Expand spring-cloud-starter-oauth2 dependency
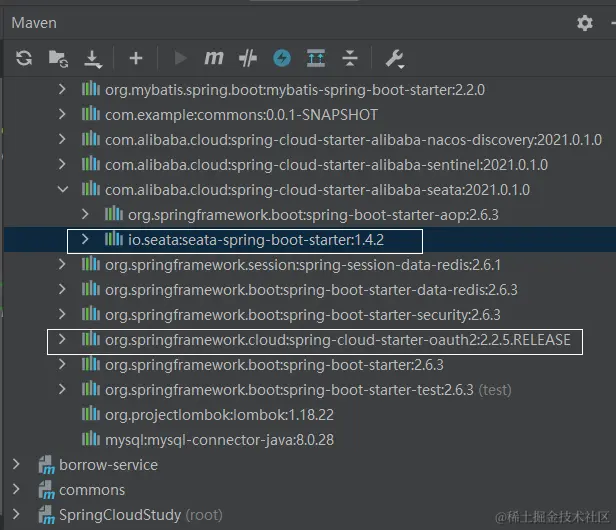This screenshot has height=530, width=616. (62, 339)
